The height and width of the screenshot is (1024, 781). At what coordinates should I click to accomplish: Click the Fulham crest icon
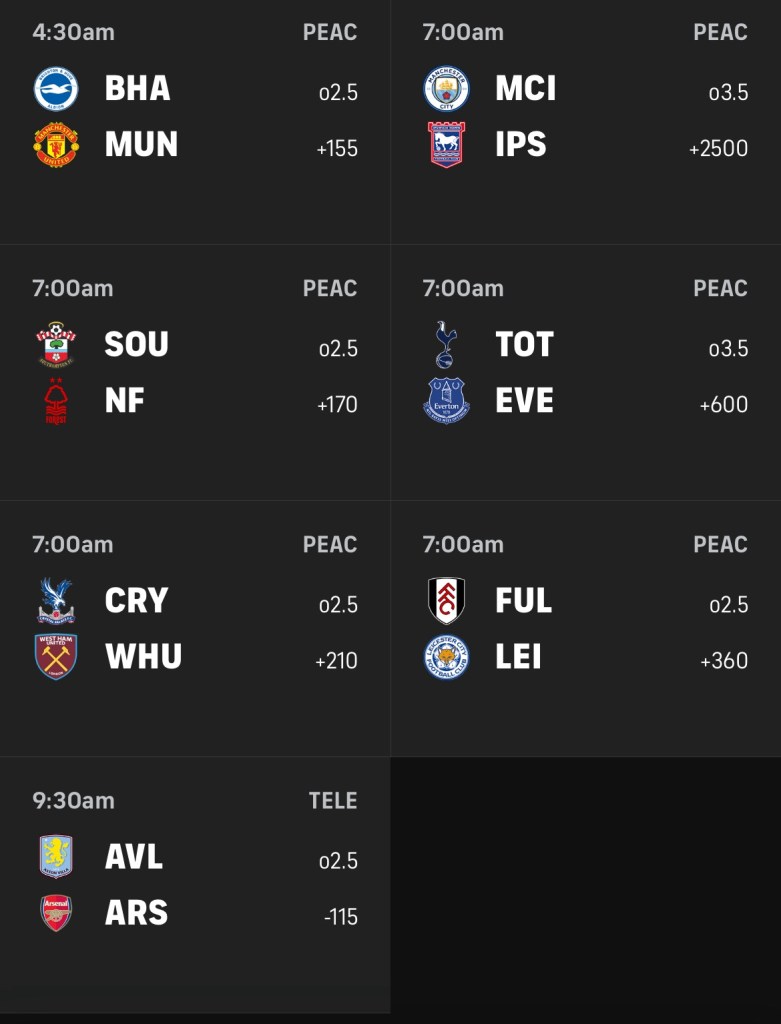coord(446,601)
